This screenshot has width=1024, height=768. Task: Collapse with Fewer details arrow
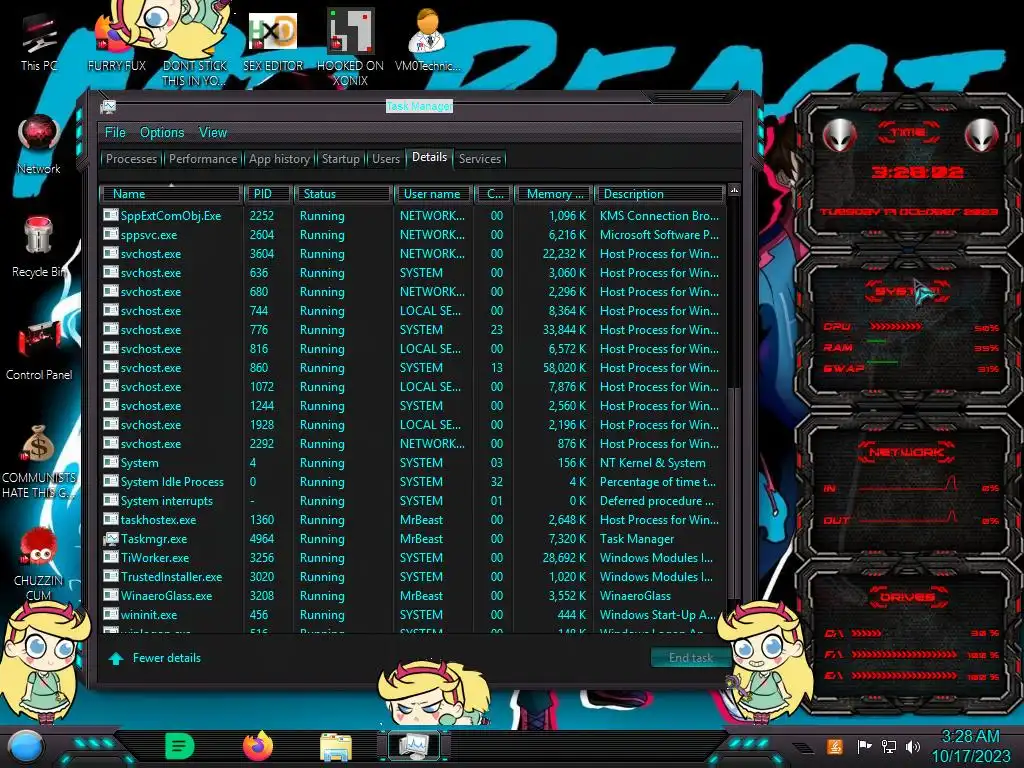(x=116, y=658)
